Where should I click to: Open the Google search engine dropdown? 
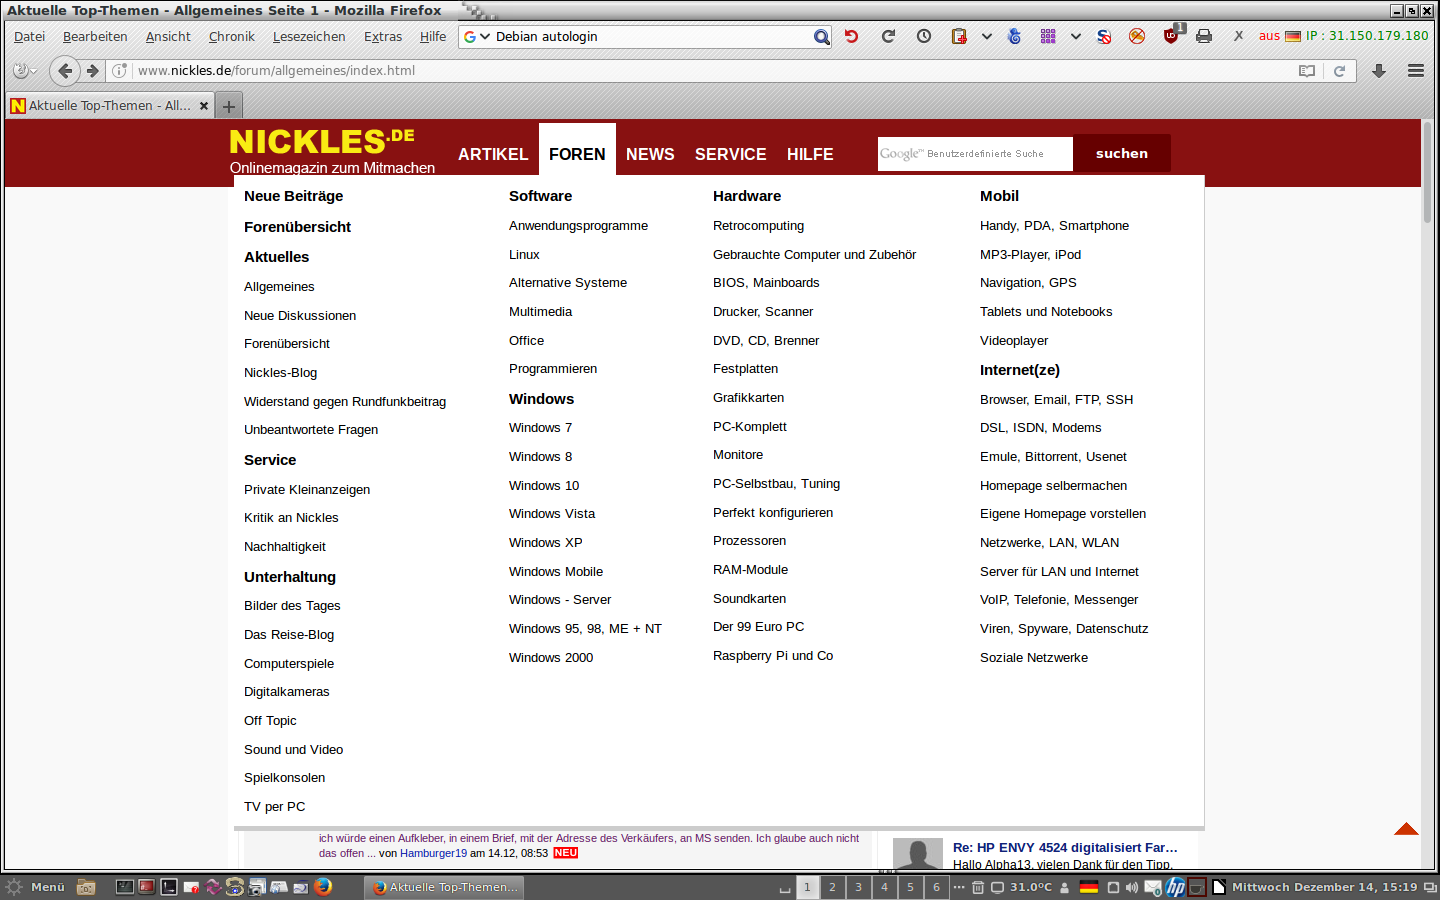click(x=477, y=37)
